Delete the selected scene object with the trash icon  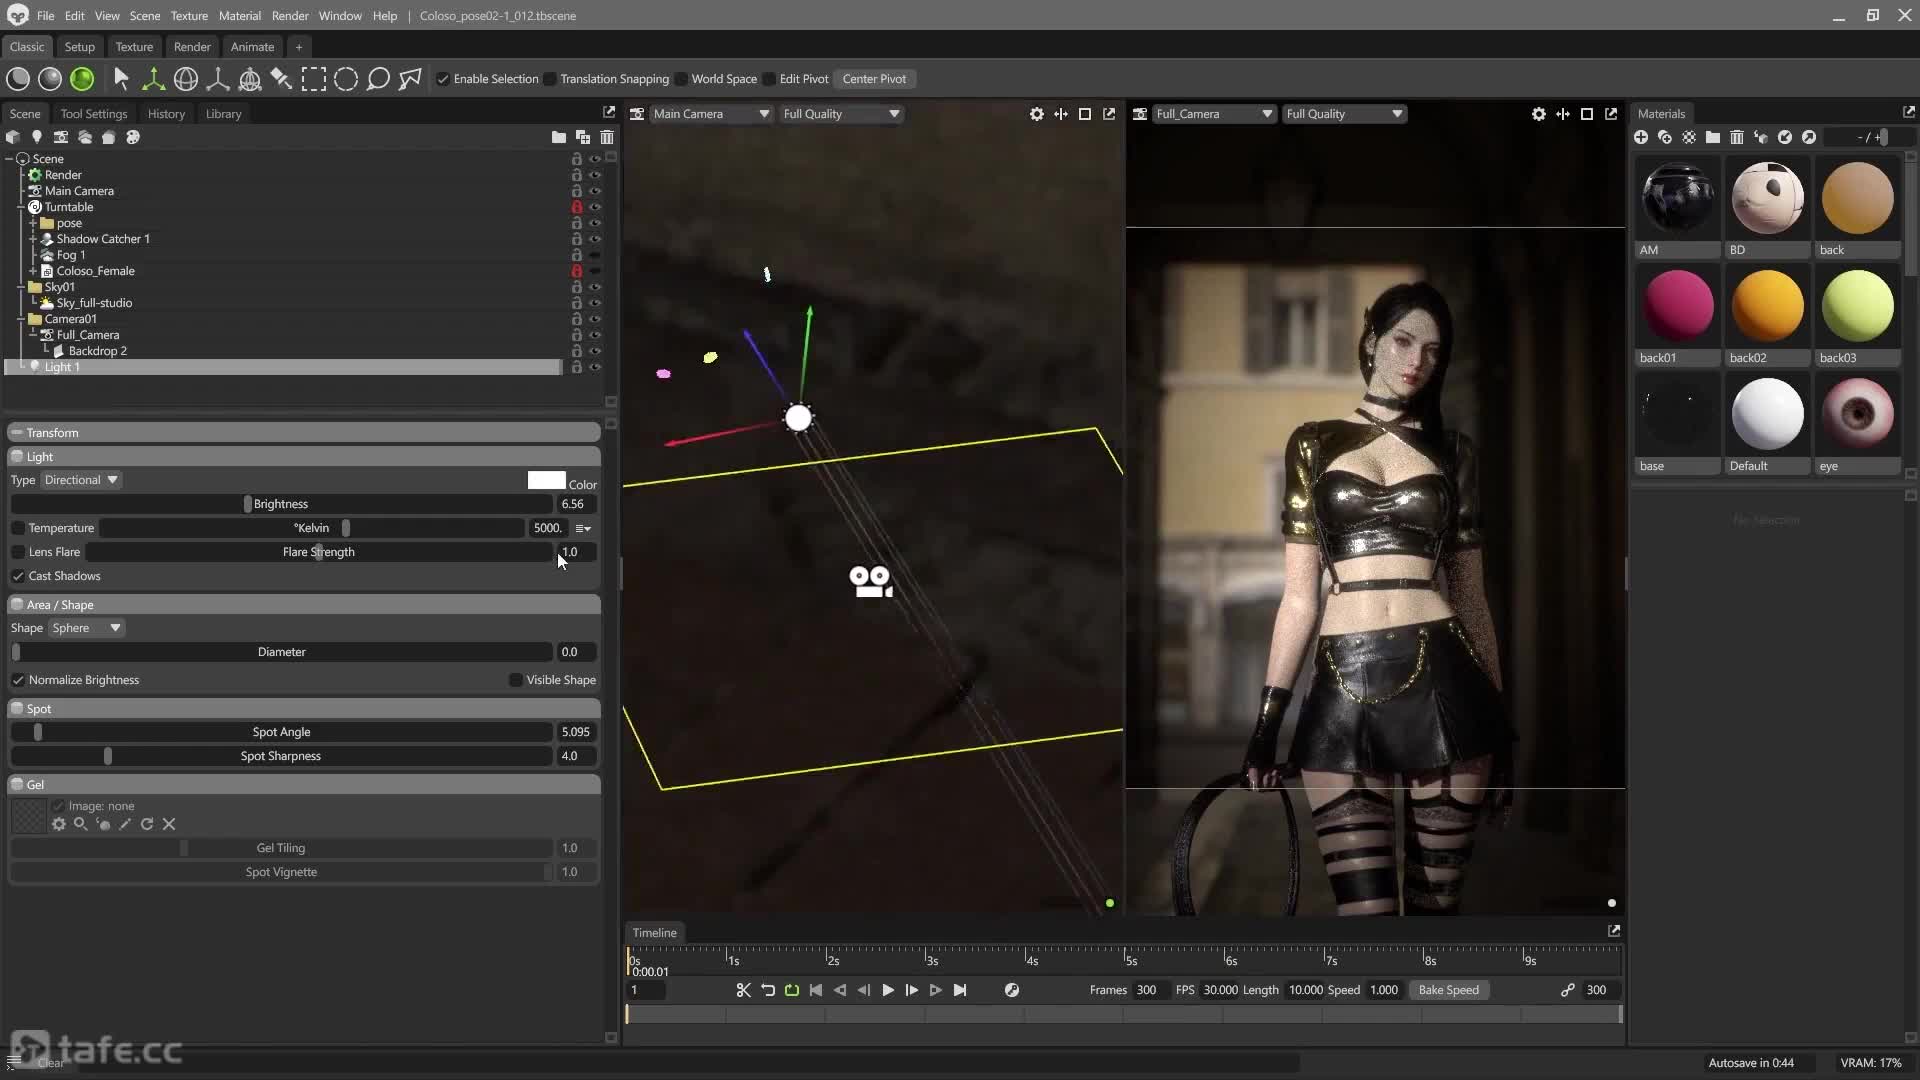click(607, 137)
